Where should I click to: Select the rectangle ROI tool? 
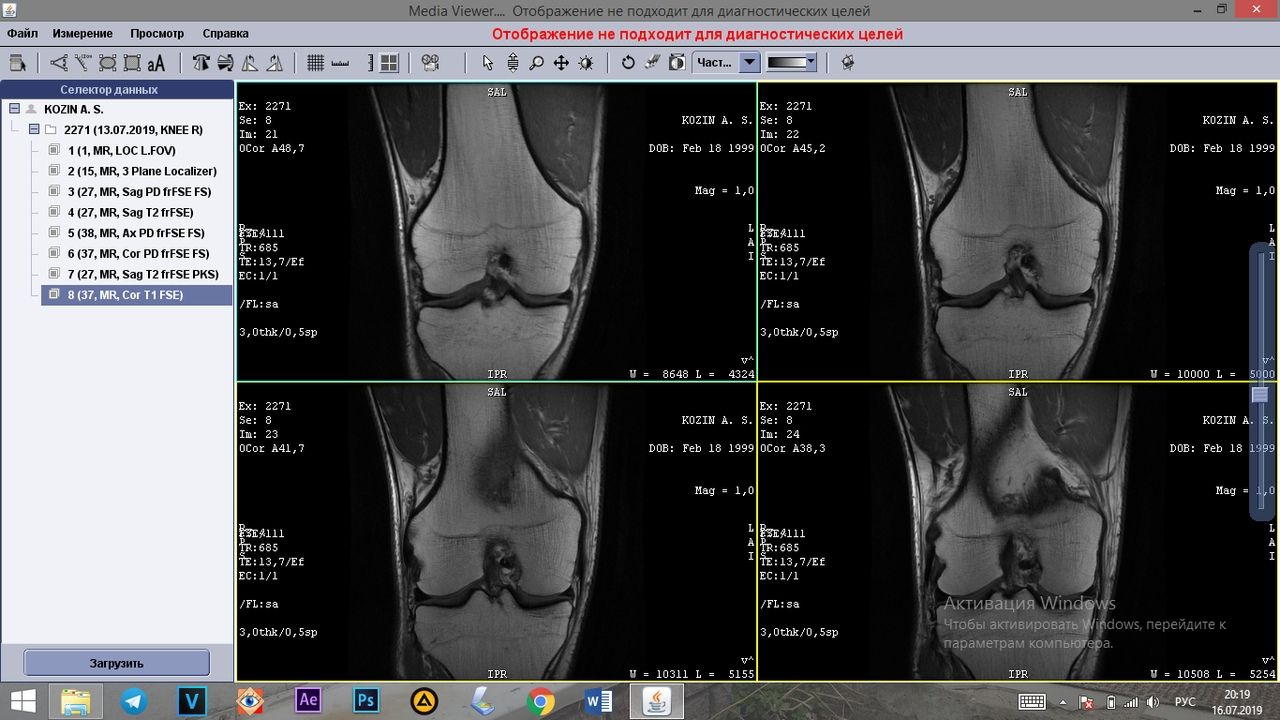[132, 63]
